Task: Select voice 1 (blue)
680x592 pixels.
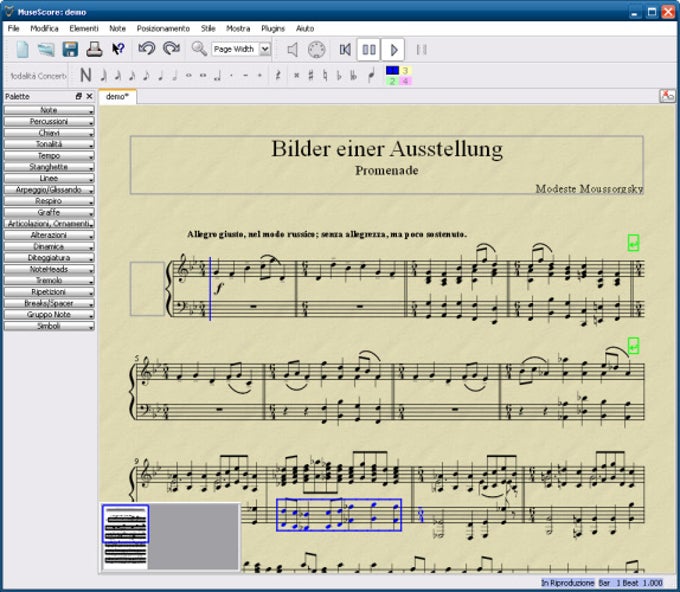Action: click(392, 70)
